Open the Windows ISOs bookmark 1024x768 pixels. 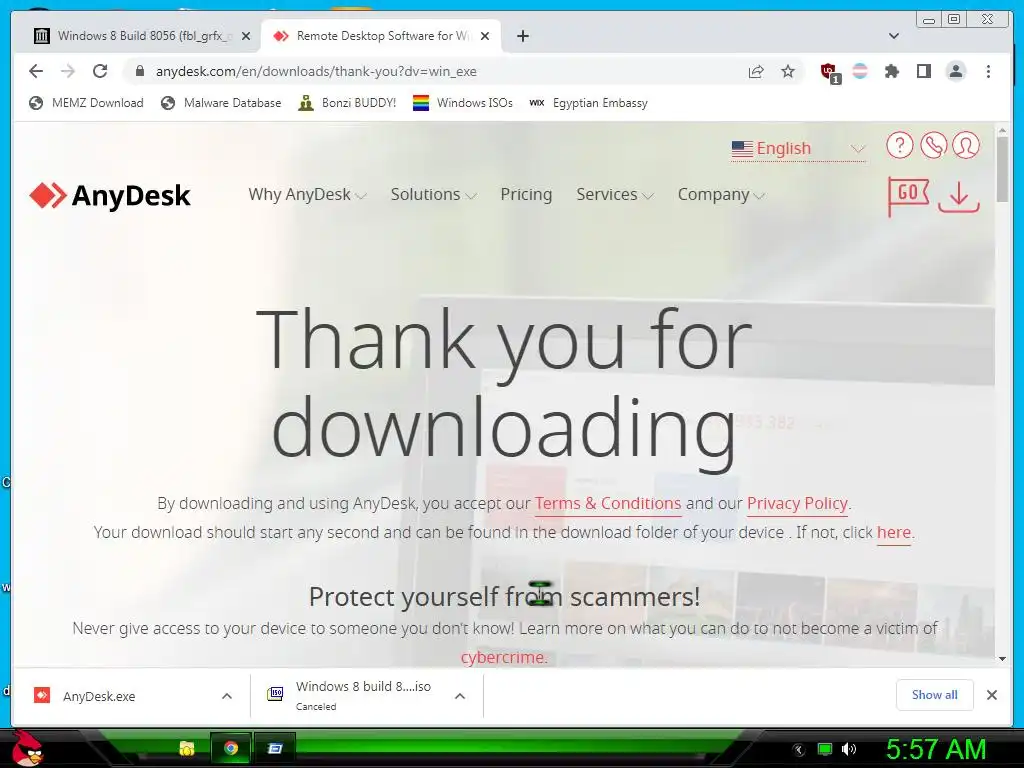(x=463, y=103)
